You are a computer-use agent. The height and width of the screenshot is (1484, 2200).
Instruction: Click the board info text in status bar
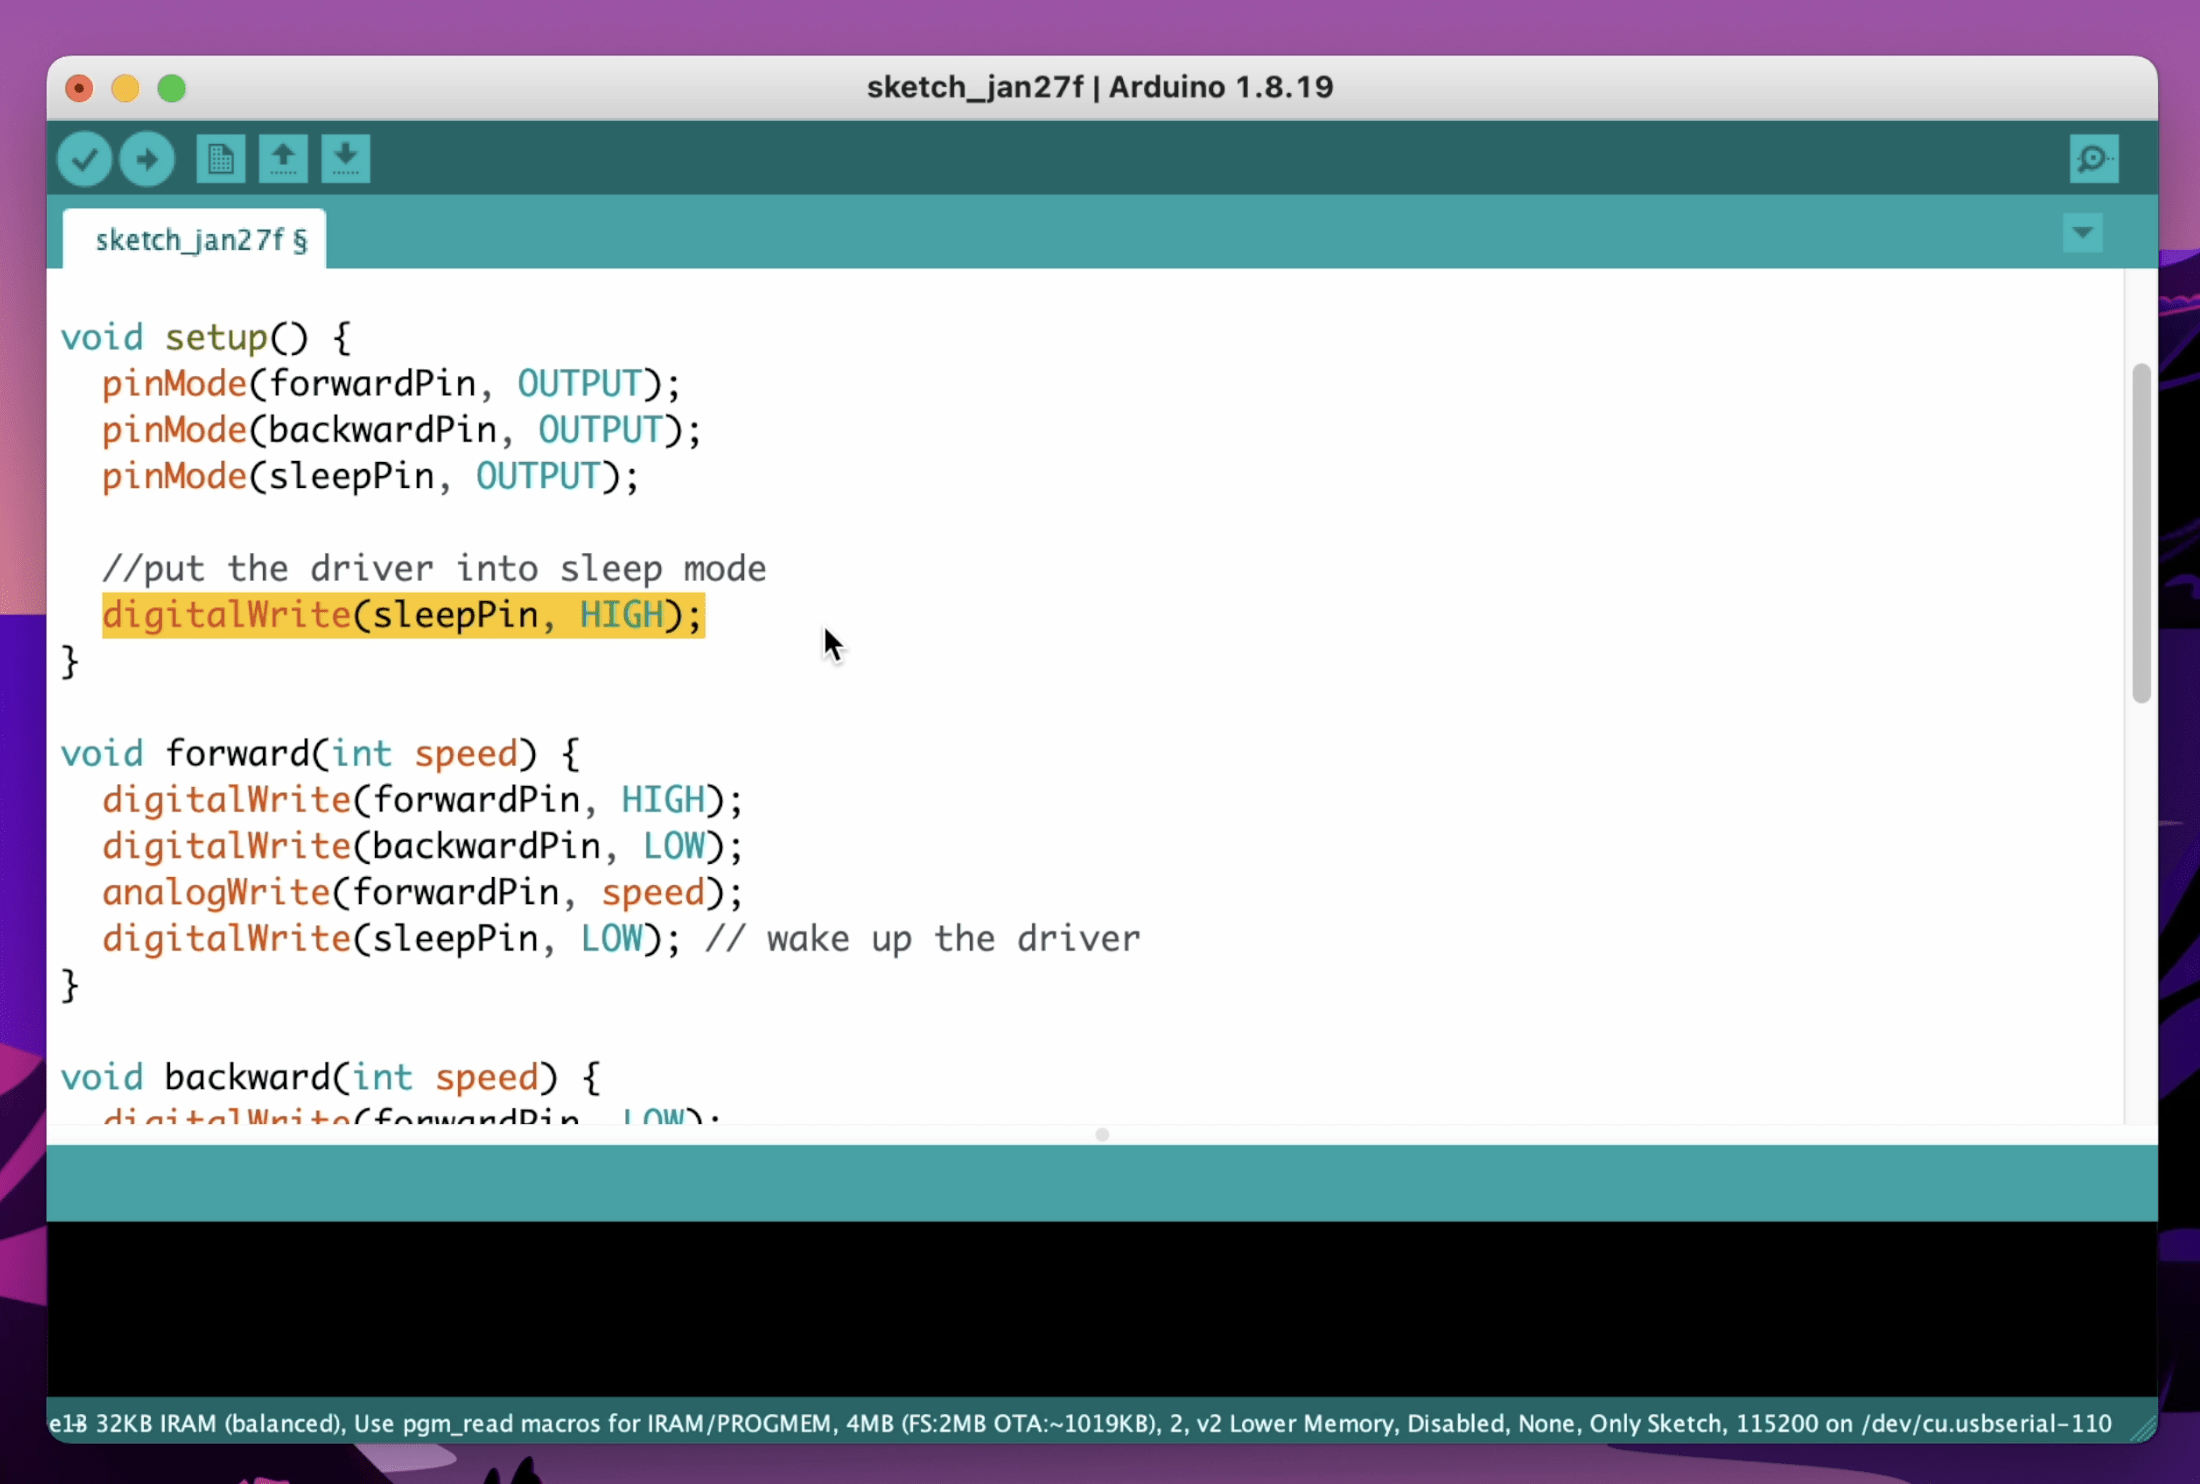(1080, 1423)
